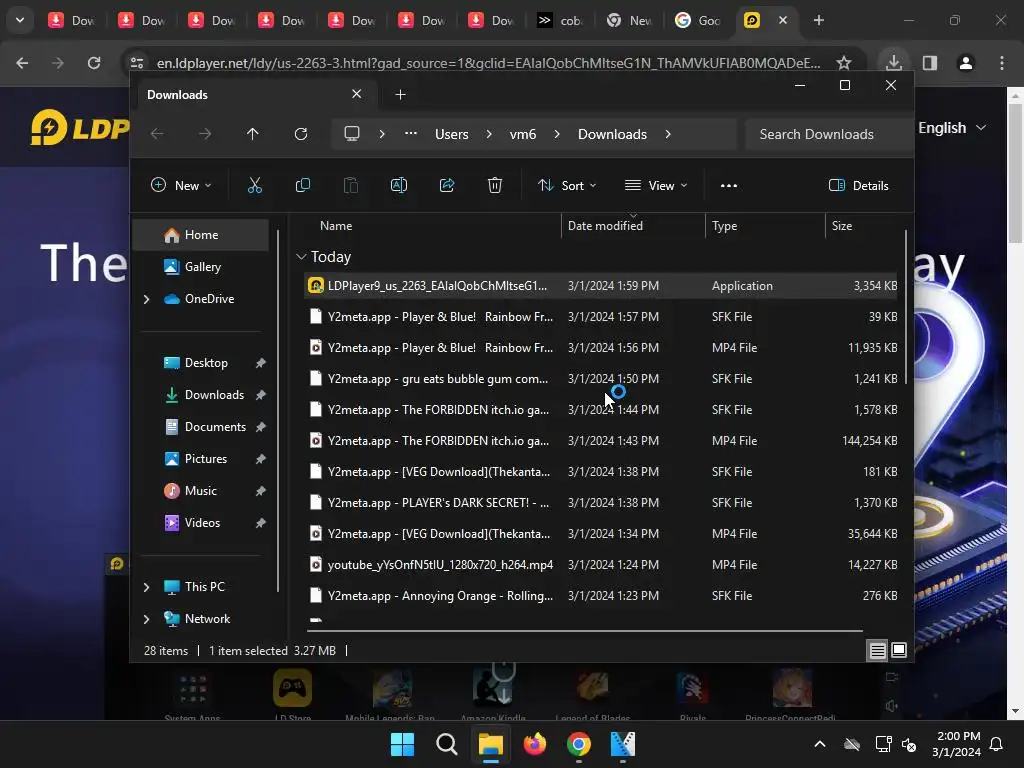
Task: Refresh the Downloads folder view
Action: (300, 134)
